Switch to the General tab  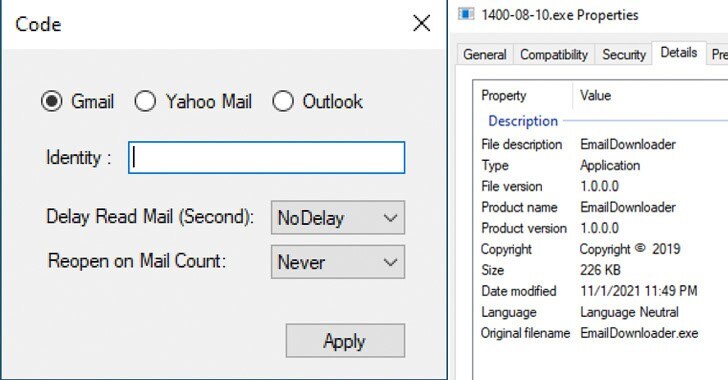click(x=485, y=54)
